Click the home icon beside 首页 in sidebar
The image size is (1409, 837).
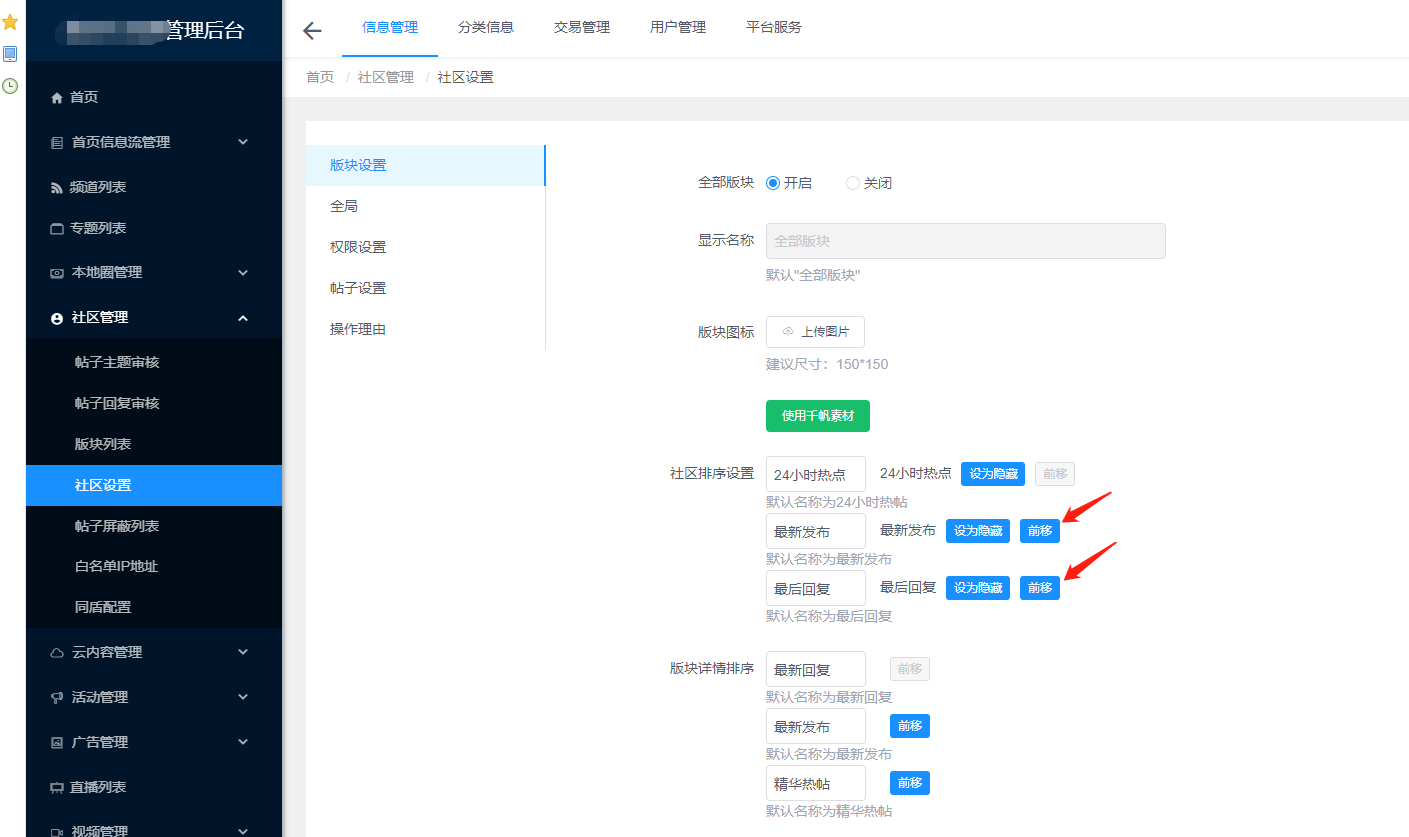57,98
